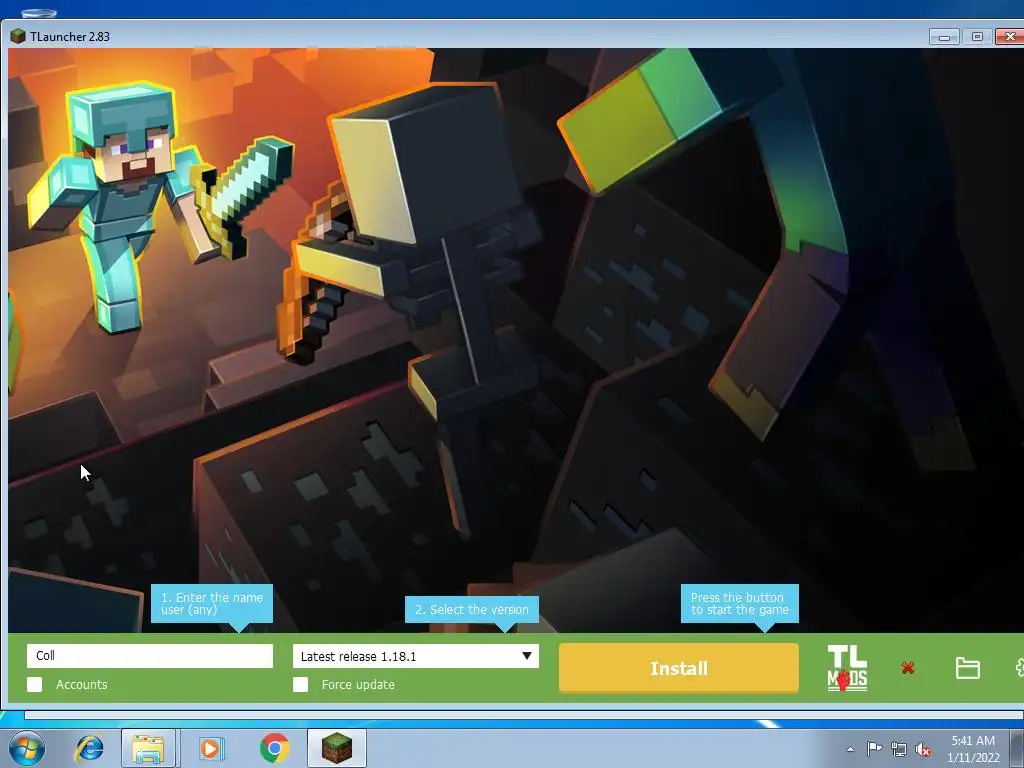Click the Force update label text
This screenshot has width=1024, height=768.
tap(358, 684)
